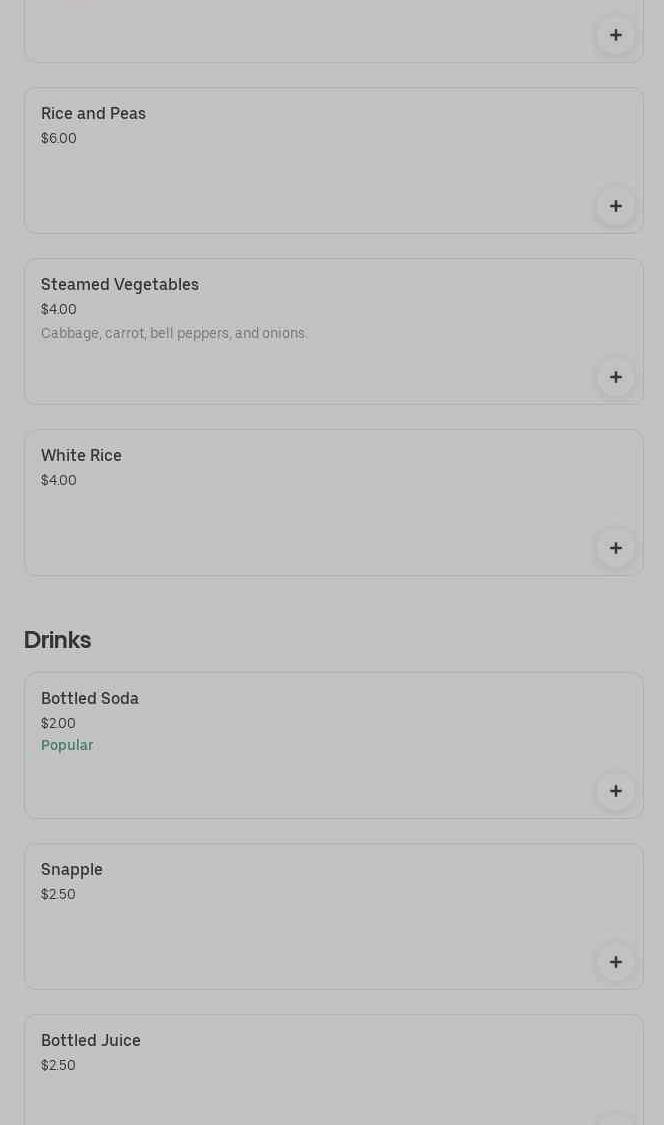Open the Rice and Peas item title
Viewport: 664px width, 1125px height.
click(x=93, y=114)
